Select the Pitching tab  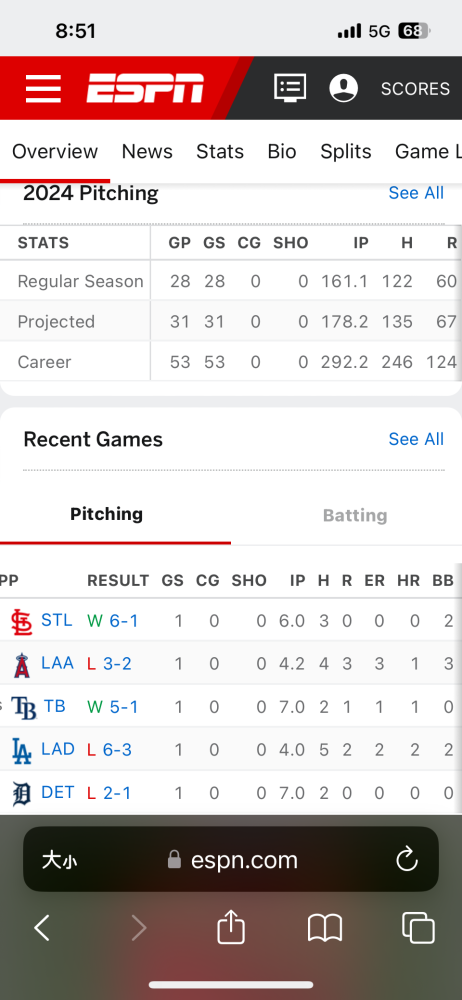point(107,514)
